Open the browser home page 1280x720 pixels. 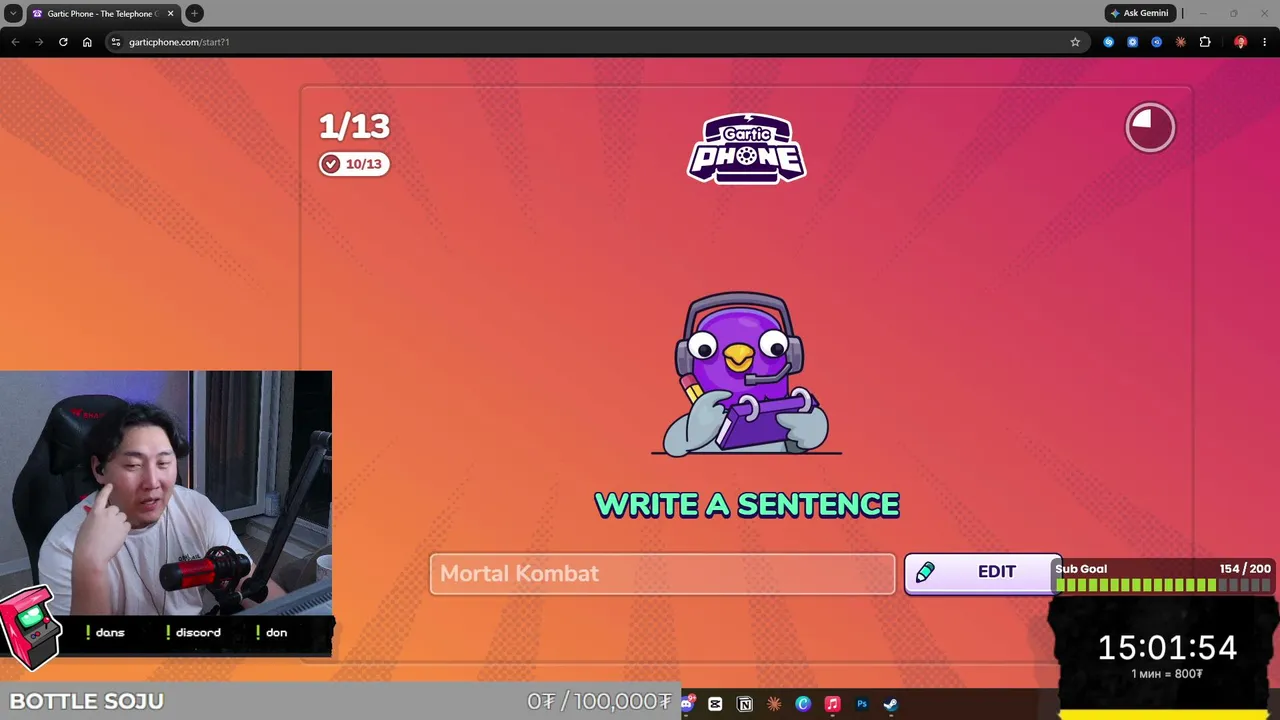[87, 42]
